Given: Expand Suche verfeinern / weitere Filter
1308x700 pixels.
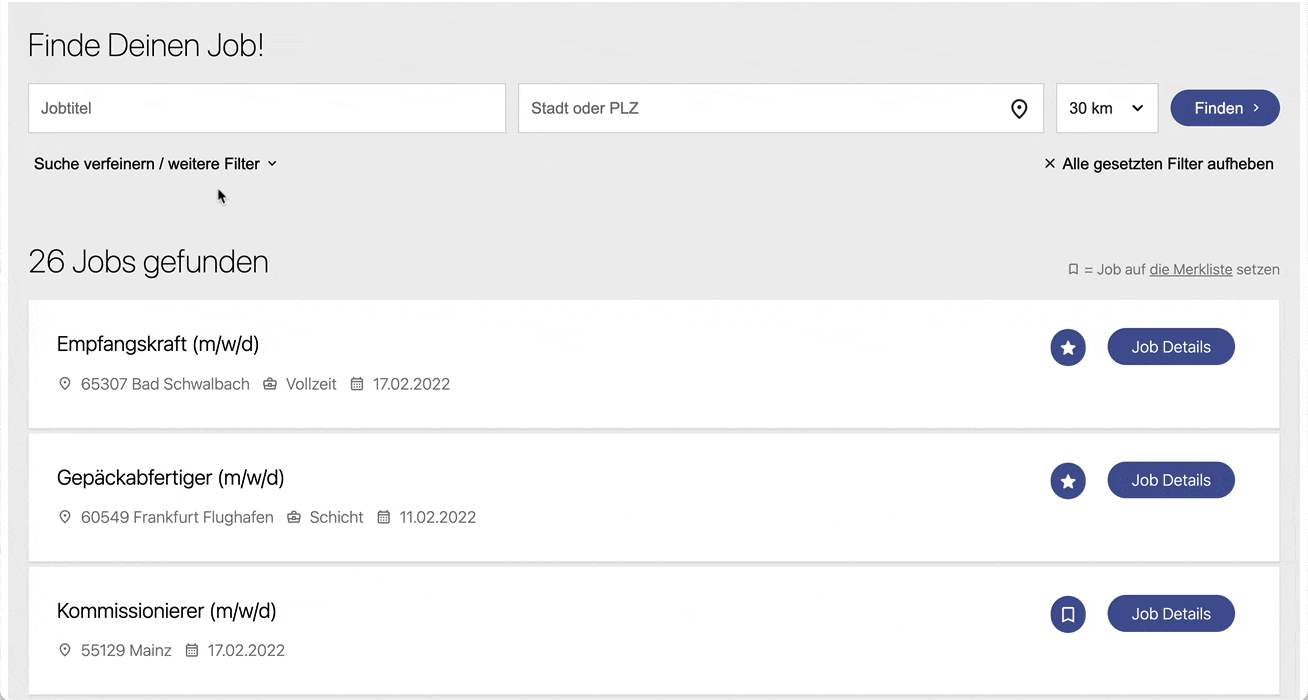Looking at the screenshot, I should 155,163.
